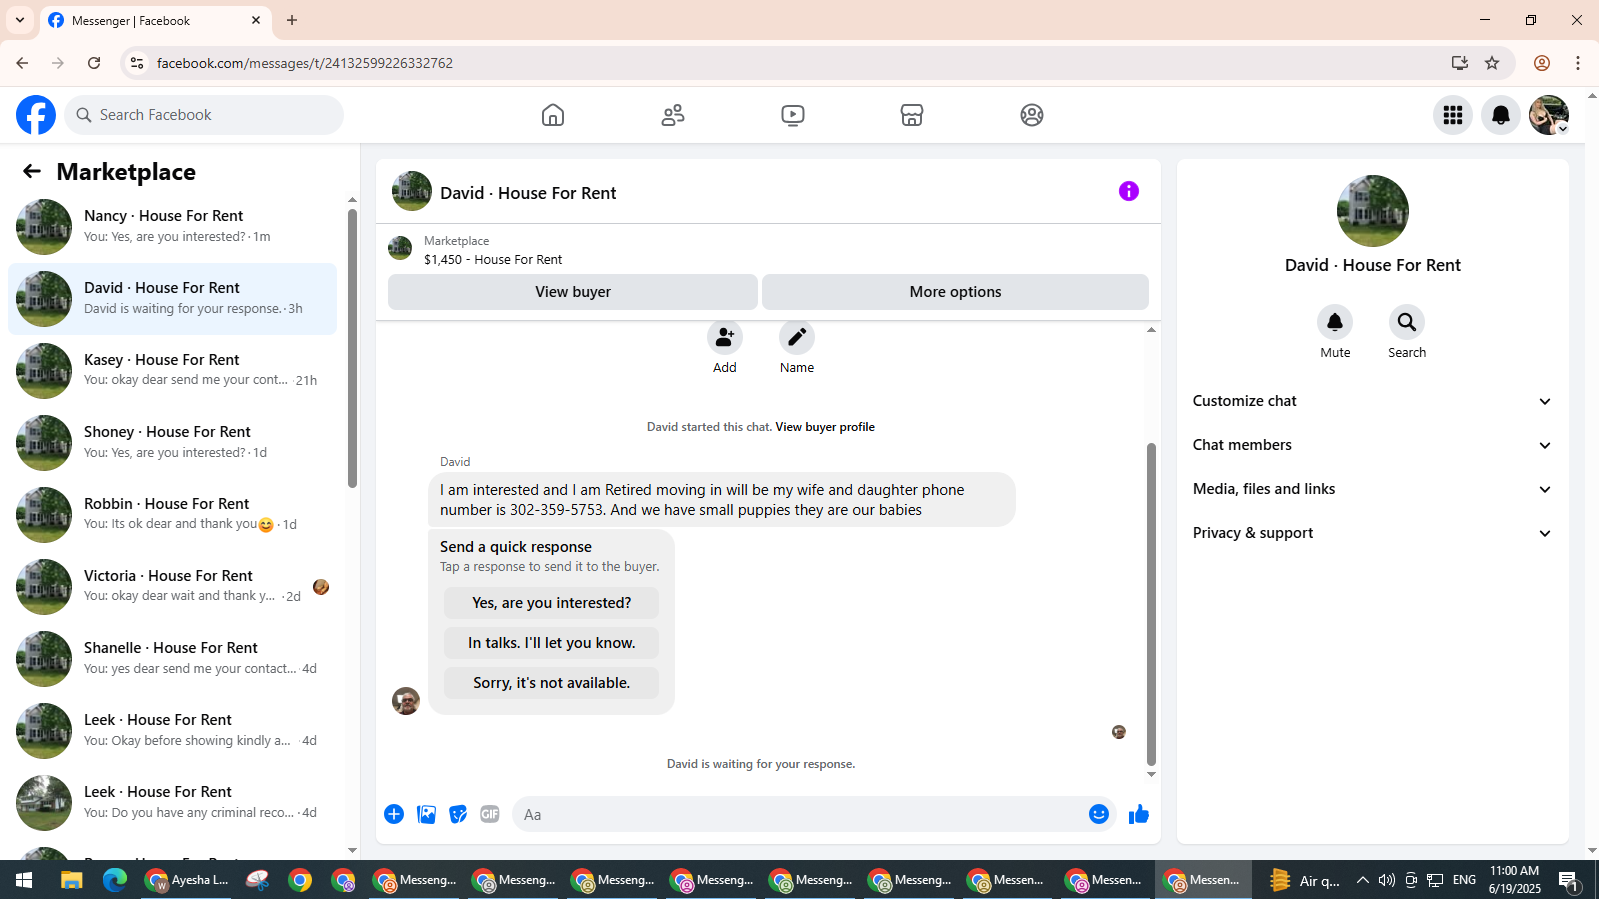The width and height of the screenshot is (1599, 899).
Task: Click the chat messages scrollbar
Action: point(1151,603)
